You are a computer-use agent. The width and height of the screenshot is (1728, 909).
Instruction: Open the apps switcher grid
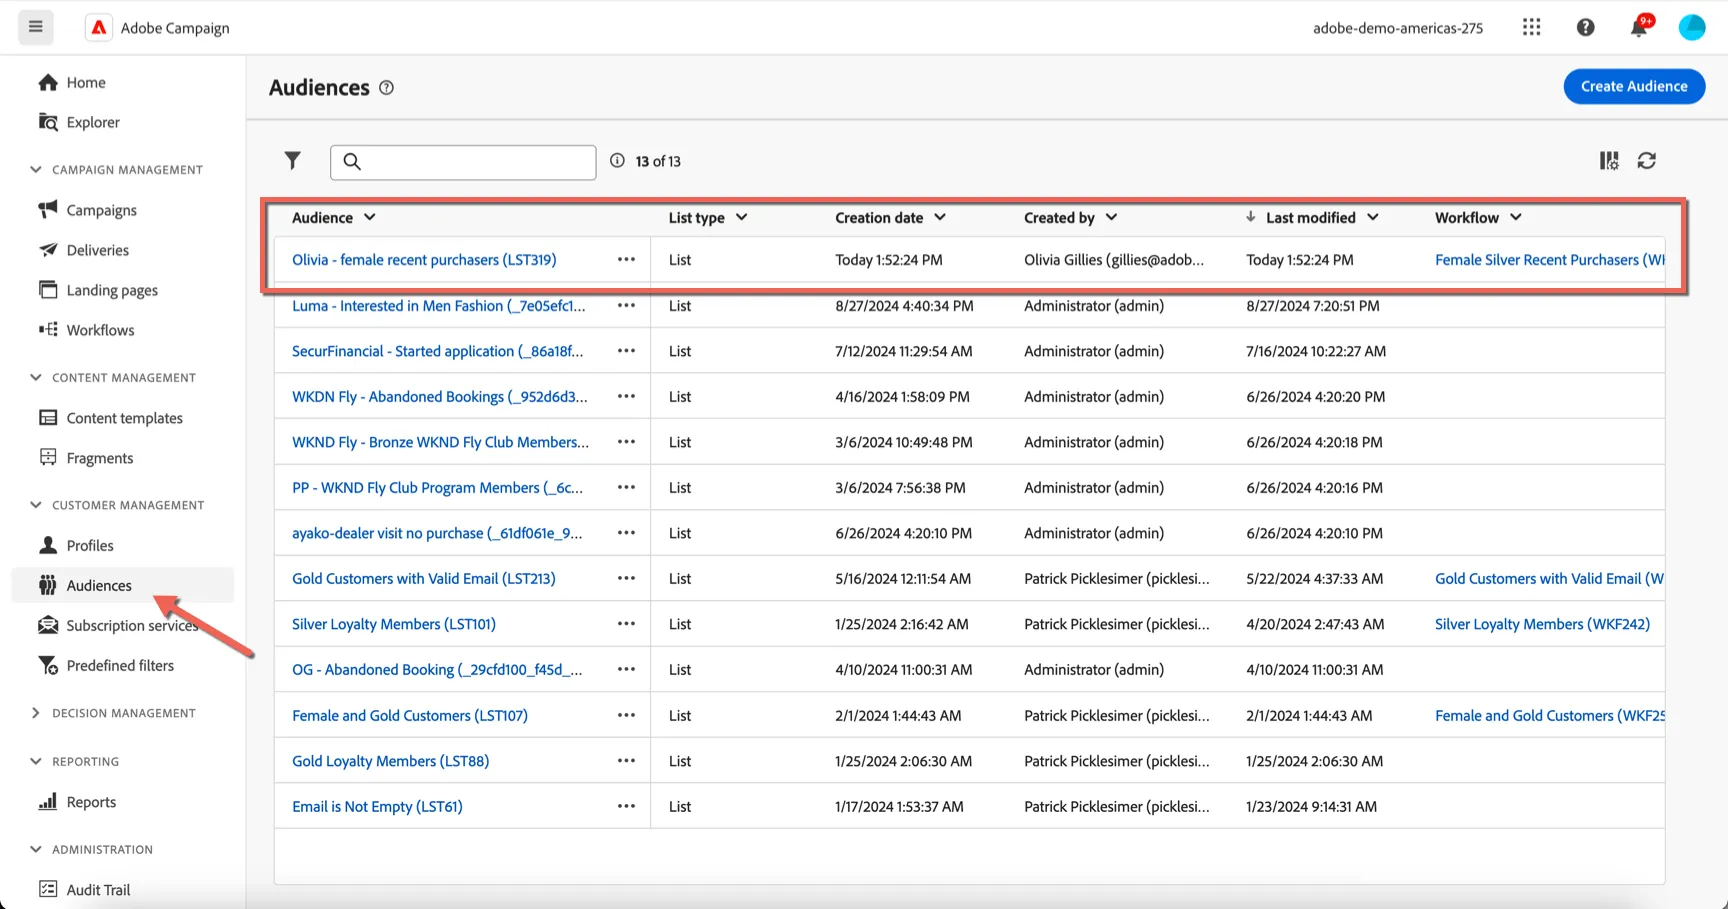coord(1531,27)
